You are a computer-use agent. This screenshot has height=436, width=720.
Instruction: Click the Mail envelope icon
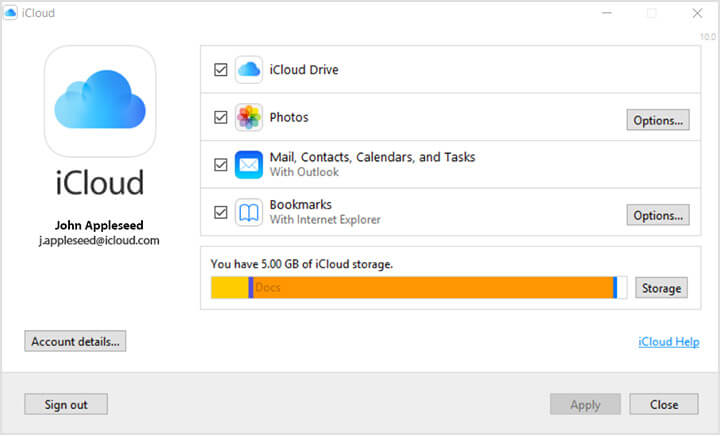pos(248,165)
